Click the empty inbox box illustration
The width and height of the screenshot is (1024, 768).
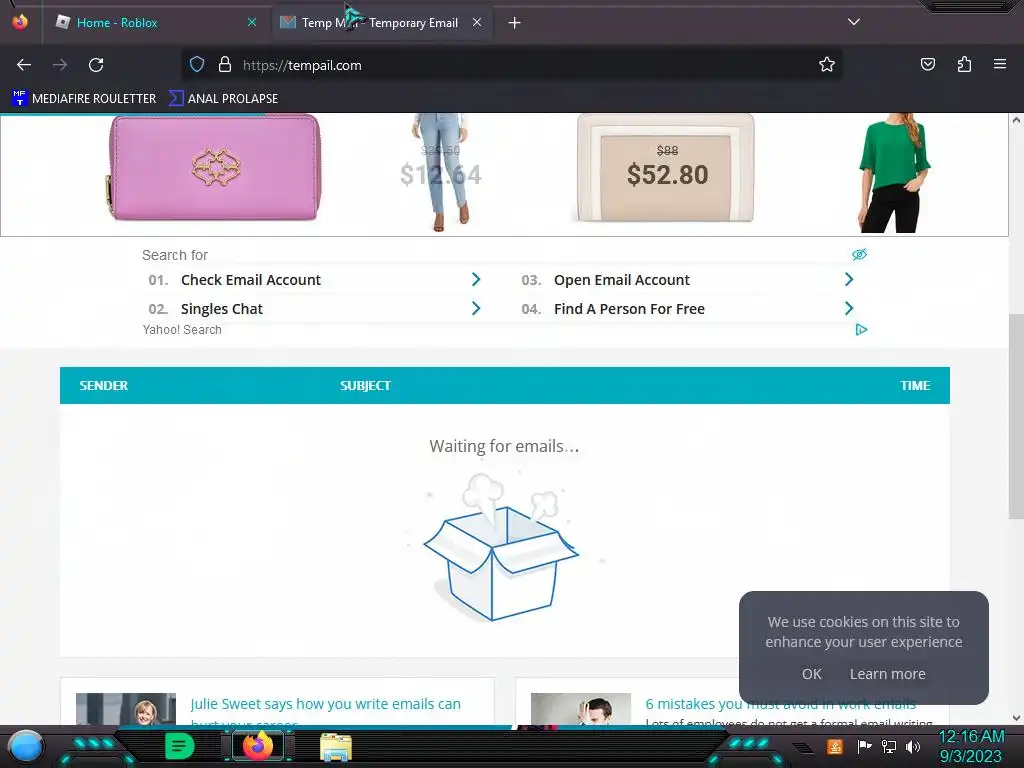point(501,547)
